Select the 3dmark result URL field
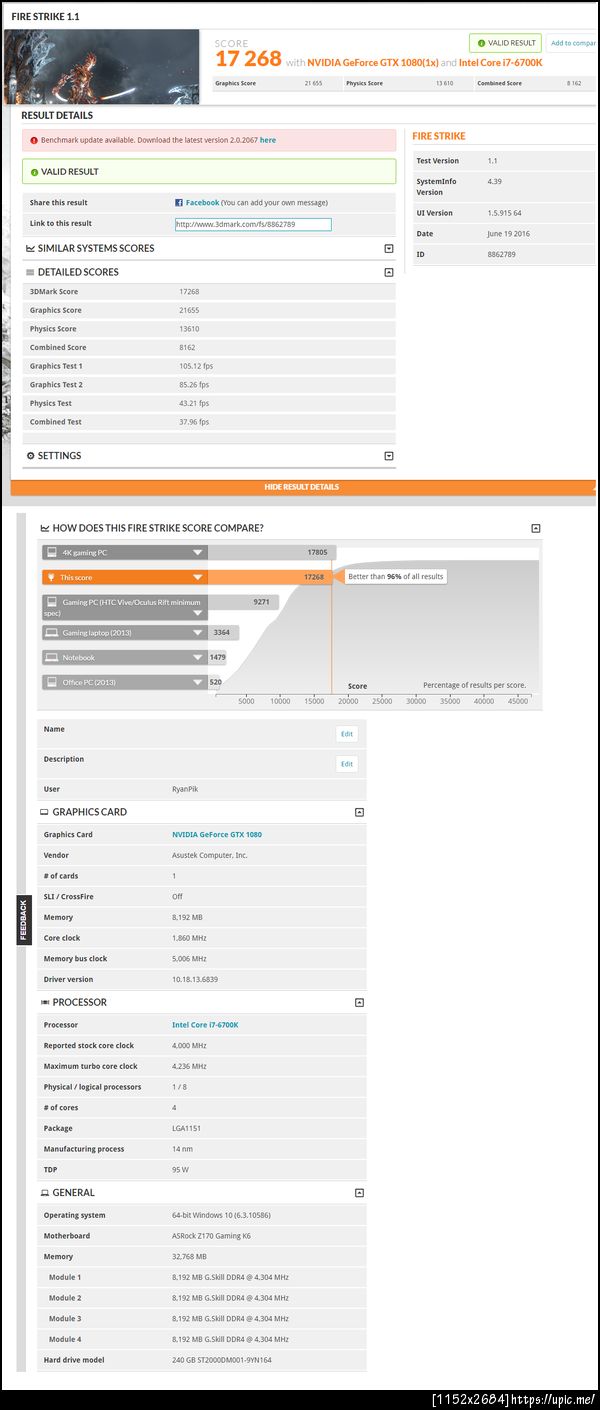This screenshot has width=600, height=1410. coord(252,224)
